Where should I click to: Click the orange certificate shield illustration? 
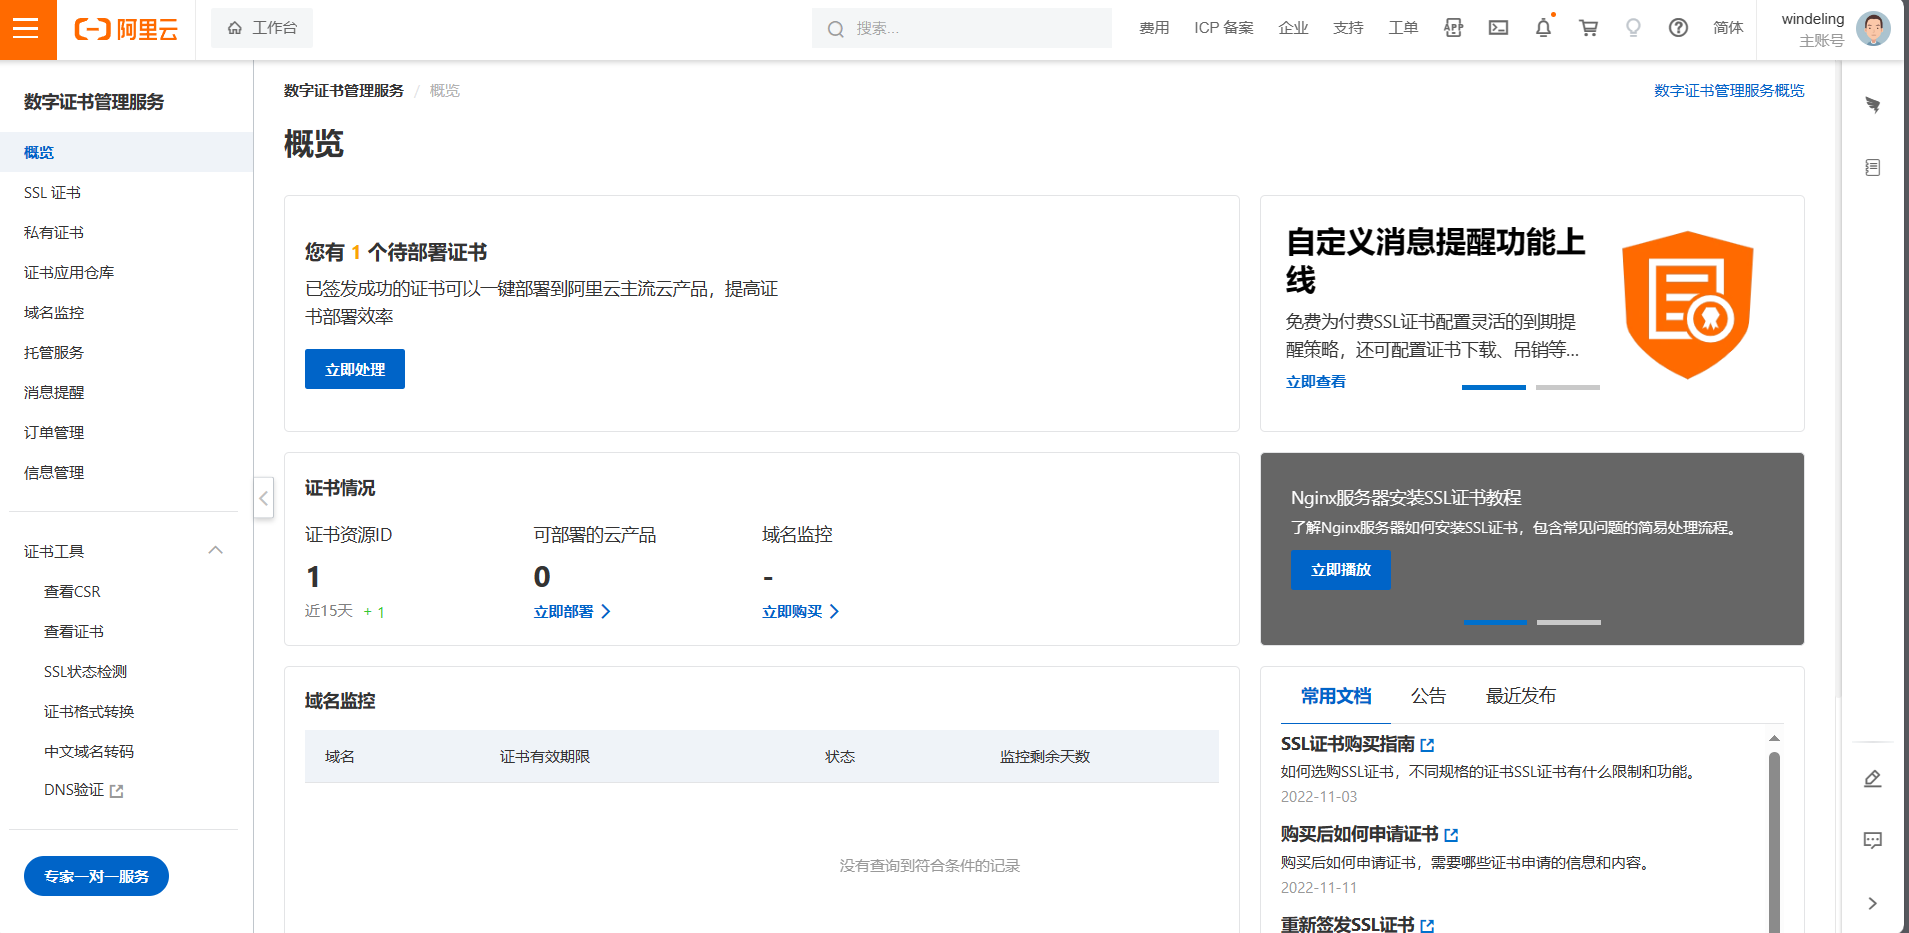tap(1687, 305)
